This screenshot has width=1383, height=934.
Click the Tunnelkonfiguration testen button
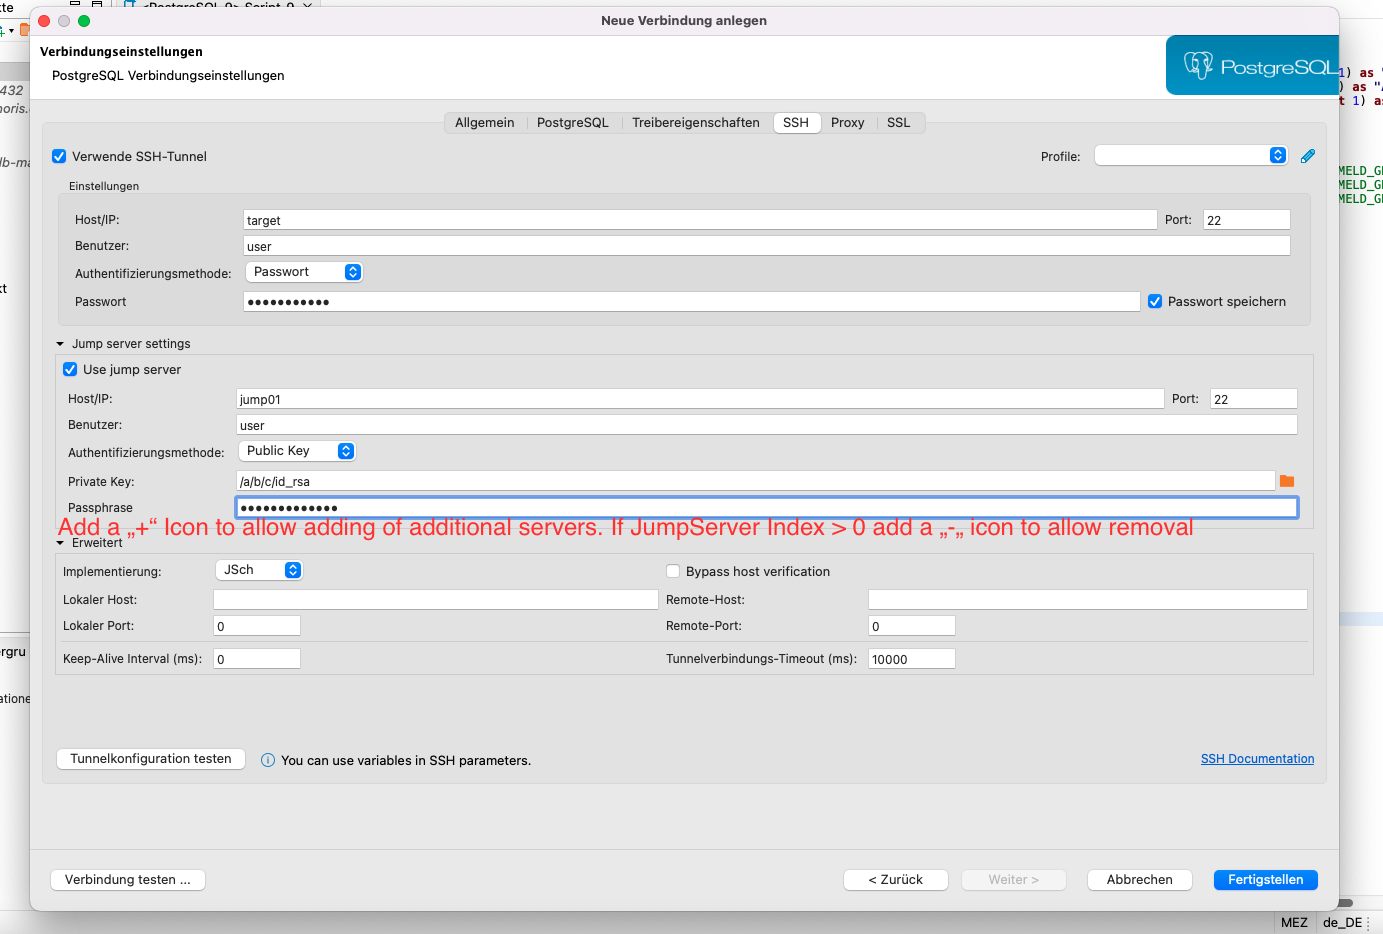coord(150,758)
